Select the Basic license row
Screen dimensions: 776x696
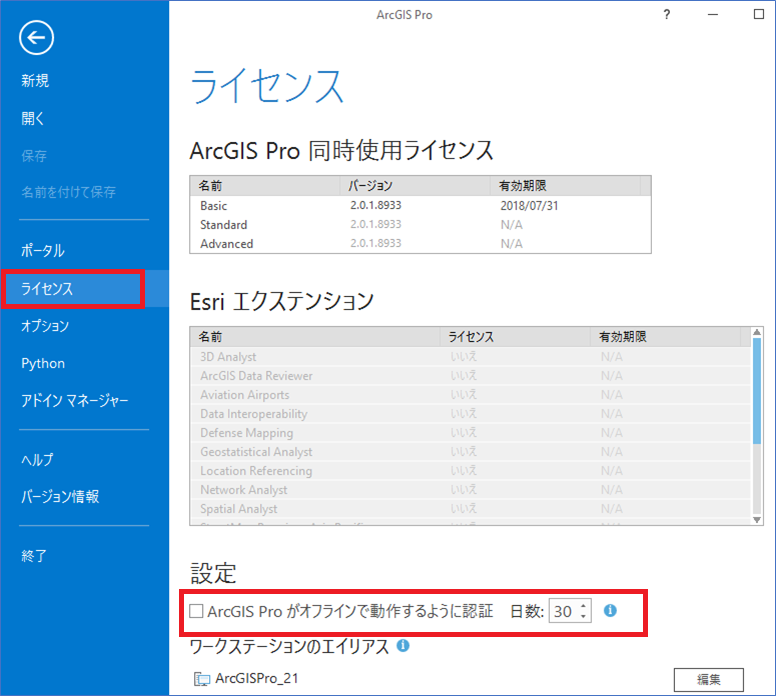point(420,205)
